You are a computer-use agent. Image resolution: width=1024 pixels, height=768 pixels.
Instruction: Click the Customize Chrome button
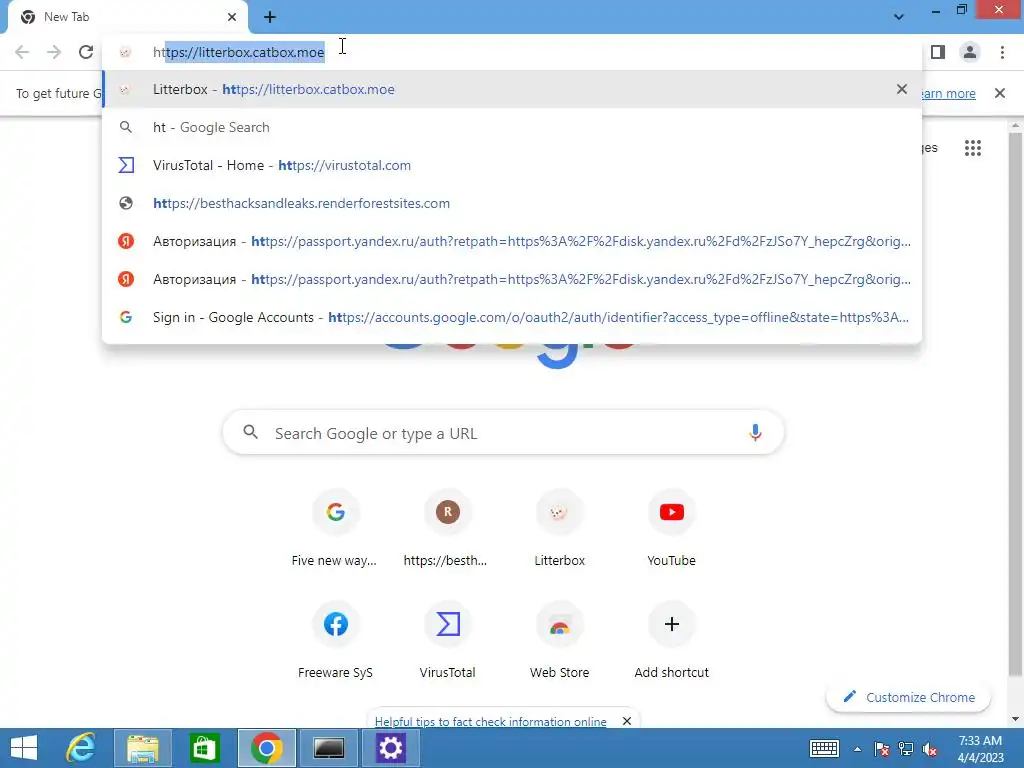(908, 697)
